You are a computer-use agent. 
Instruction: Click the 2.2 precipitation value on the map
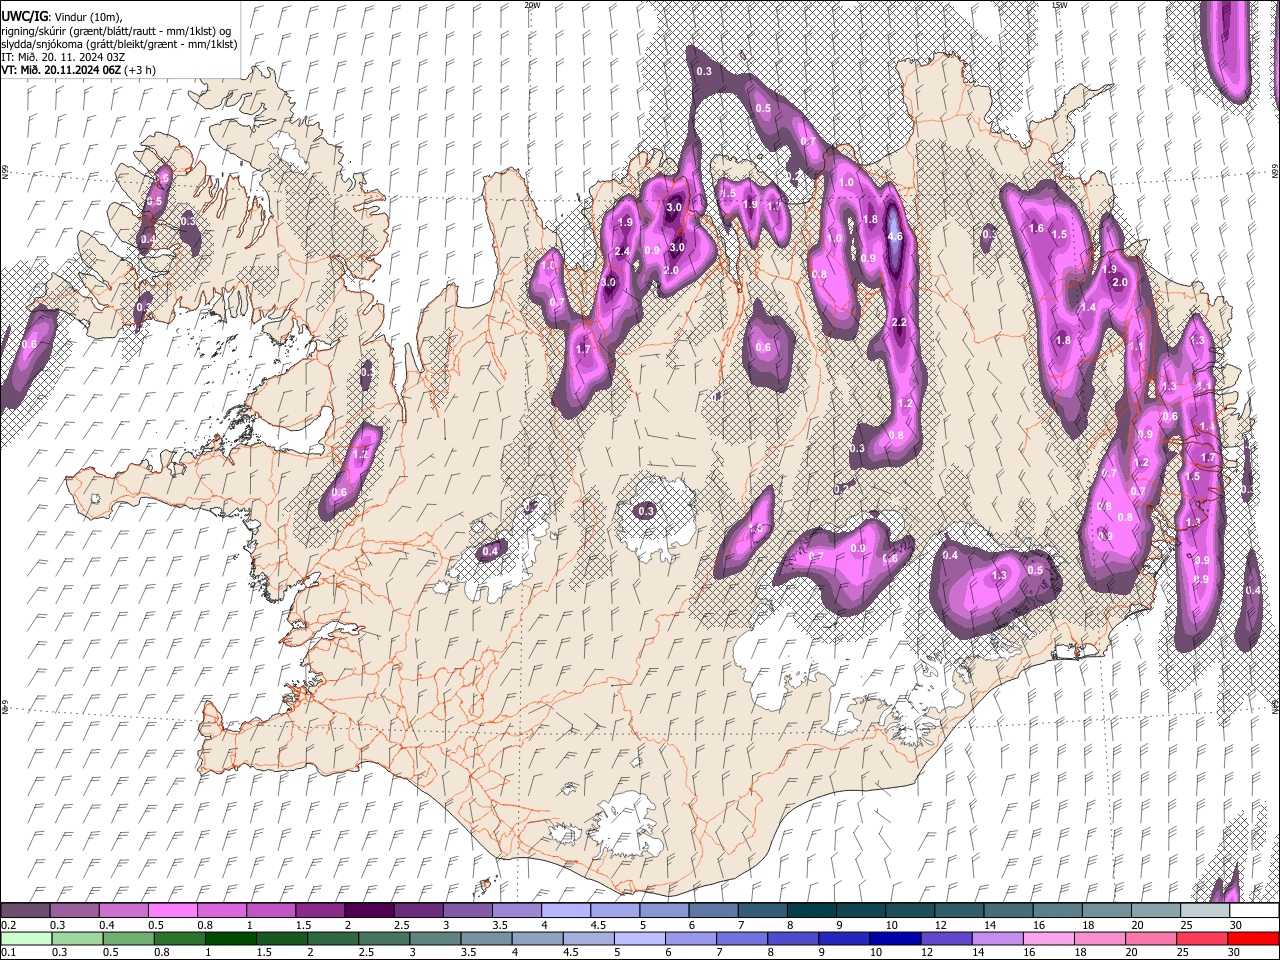click(899, 322)
